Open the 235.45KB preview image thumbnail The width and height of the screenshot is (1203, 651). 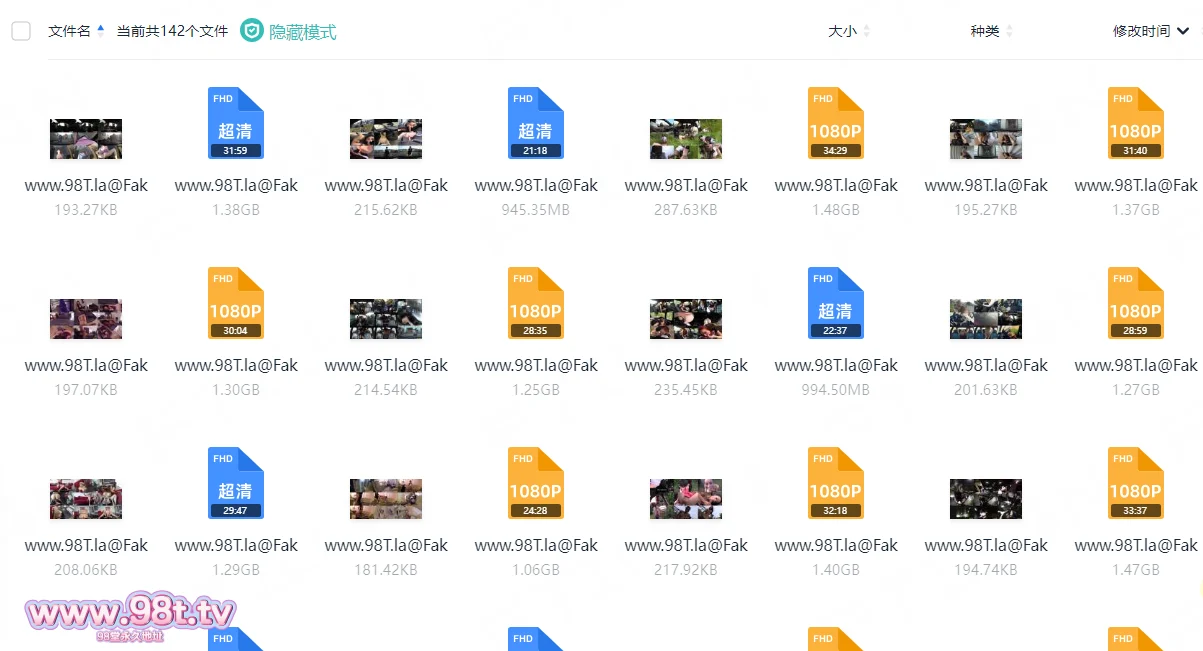click(686, 319)
